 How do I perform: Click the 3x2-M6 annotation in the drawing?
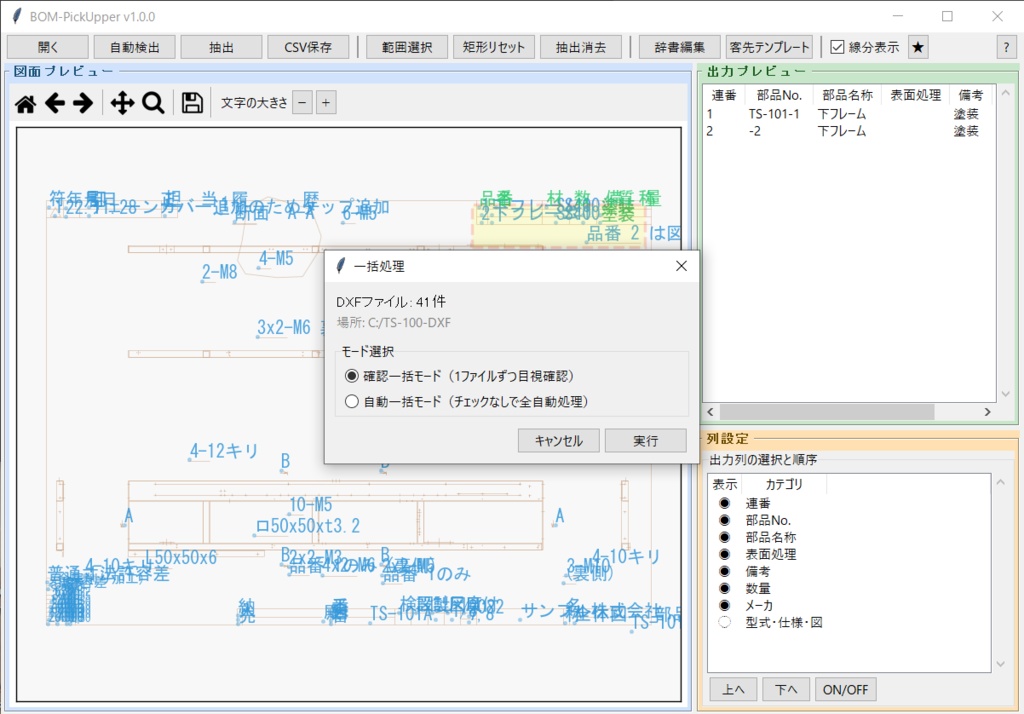pyautogui.click(x=284, y=327)
